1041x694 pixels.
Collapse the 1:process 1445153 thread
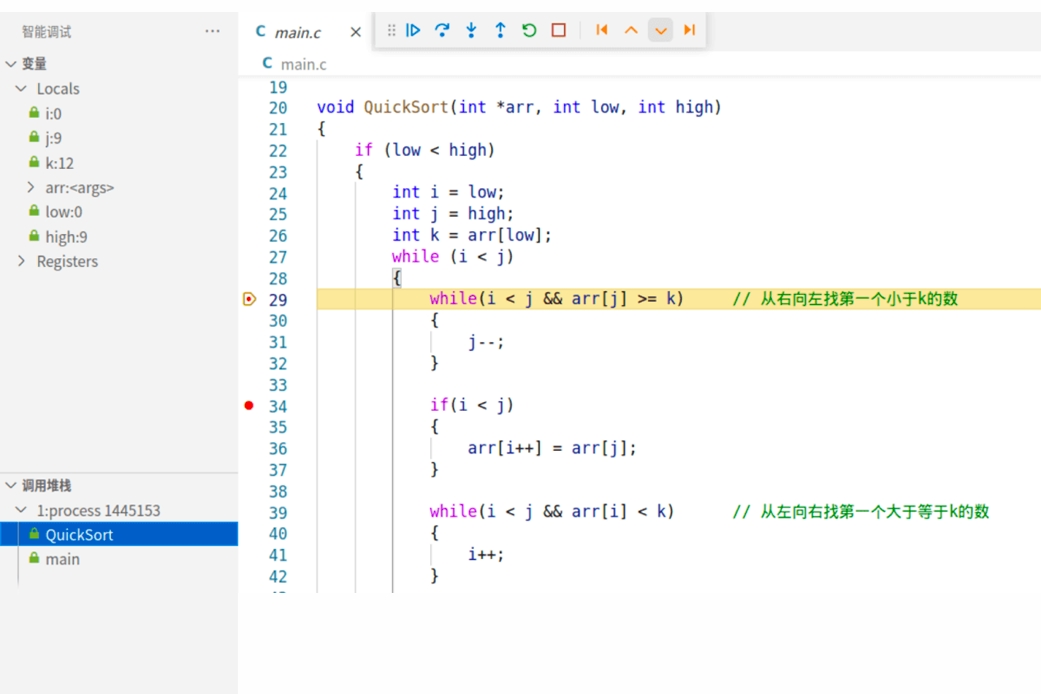21,510
